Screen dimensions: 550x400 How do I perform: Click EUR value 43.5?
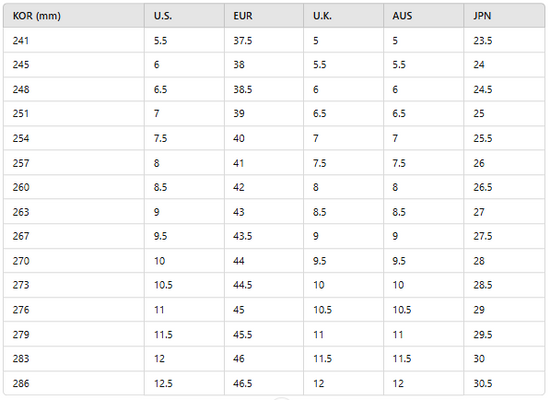(264, 236)
